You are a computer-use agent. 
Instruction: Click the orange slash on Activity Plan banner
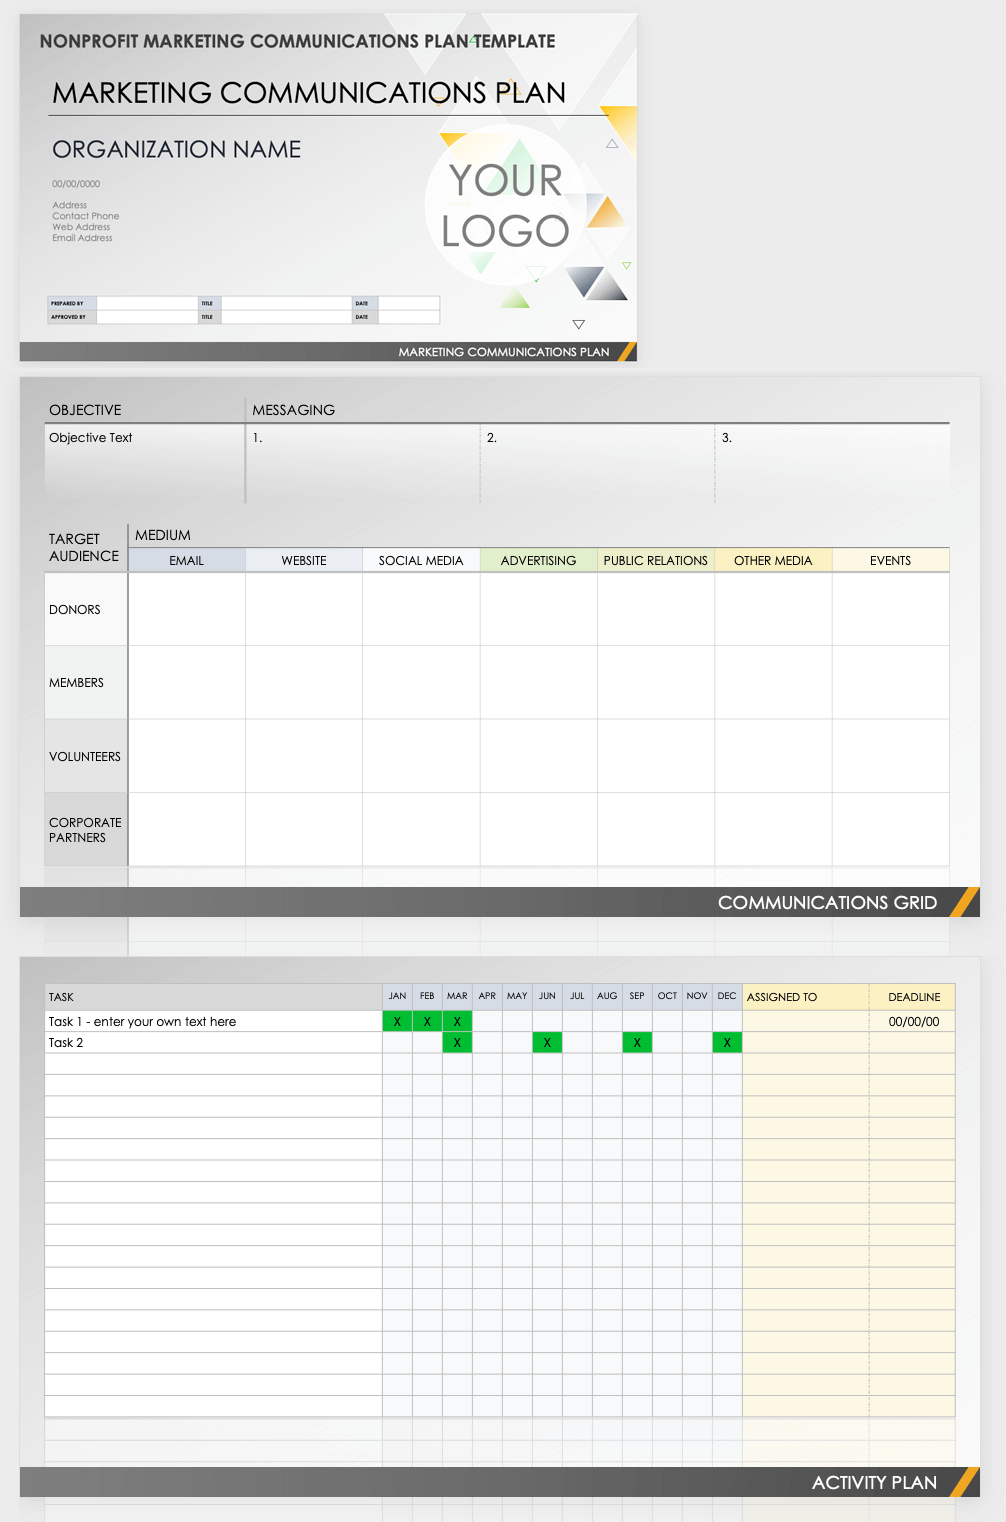click(x=964, y=1482)
